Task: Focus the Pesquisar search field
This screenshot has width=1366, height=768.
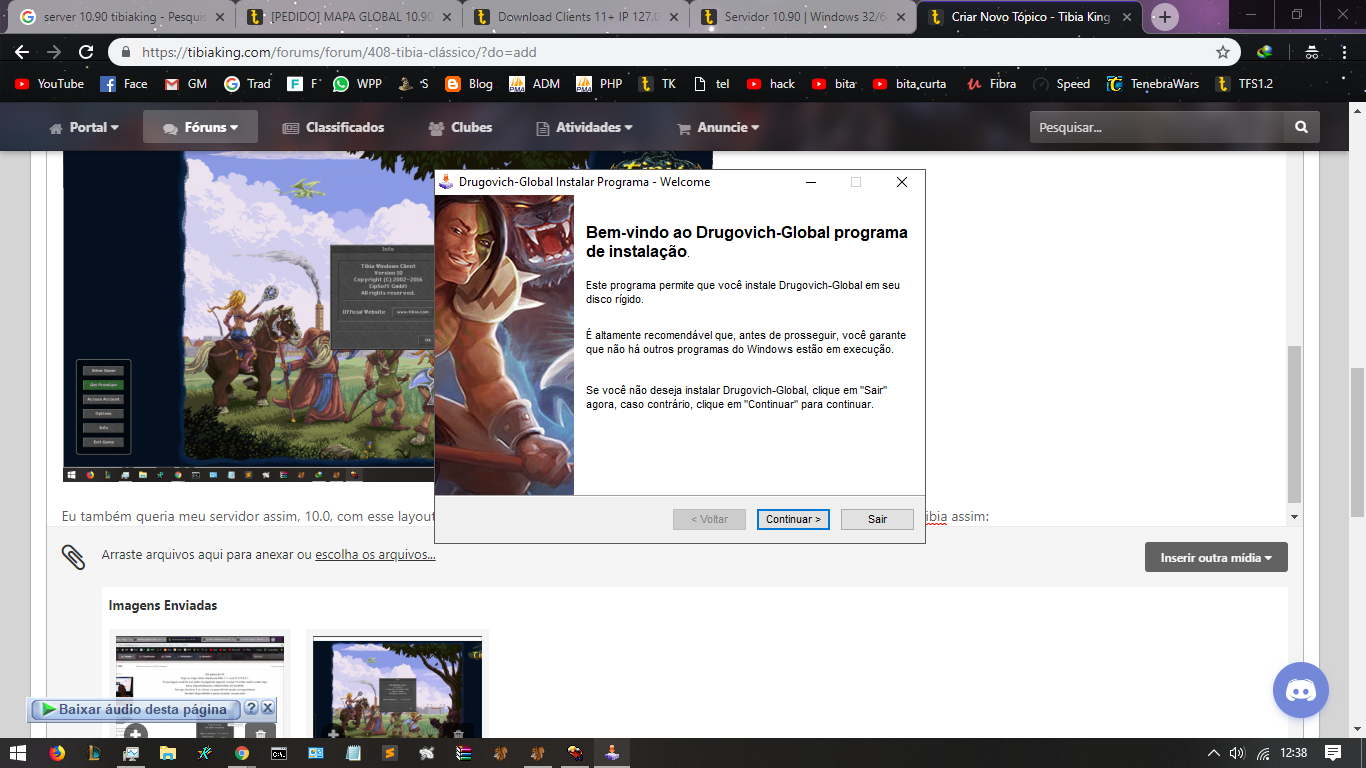Action: pos(1157,127)
